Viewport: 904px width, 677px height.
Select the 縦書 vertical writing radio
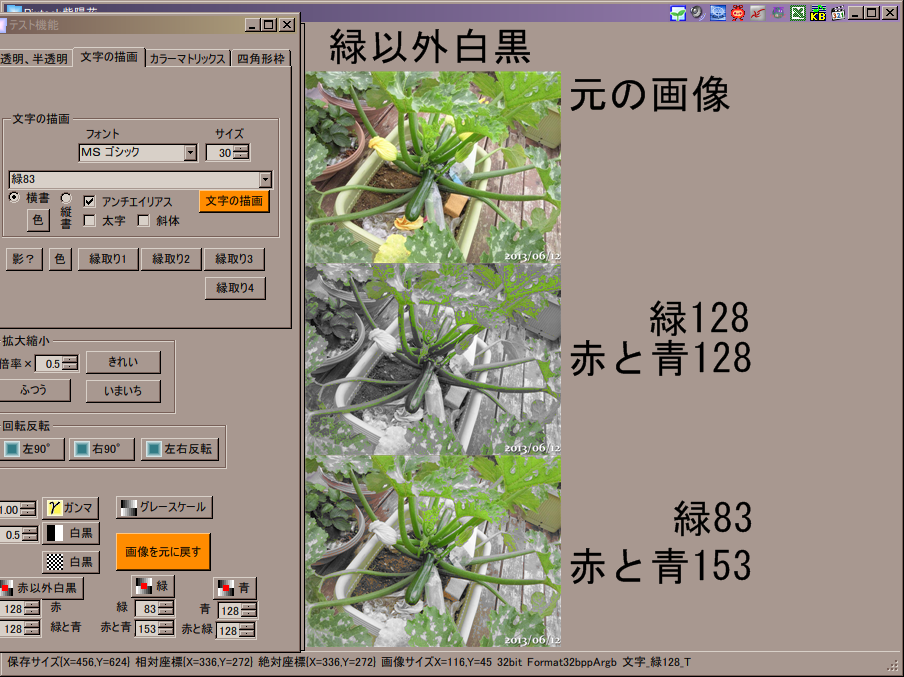tap(66, 198)
